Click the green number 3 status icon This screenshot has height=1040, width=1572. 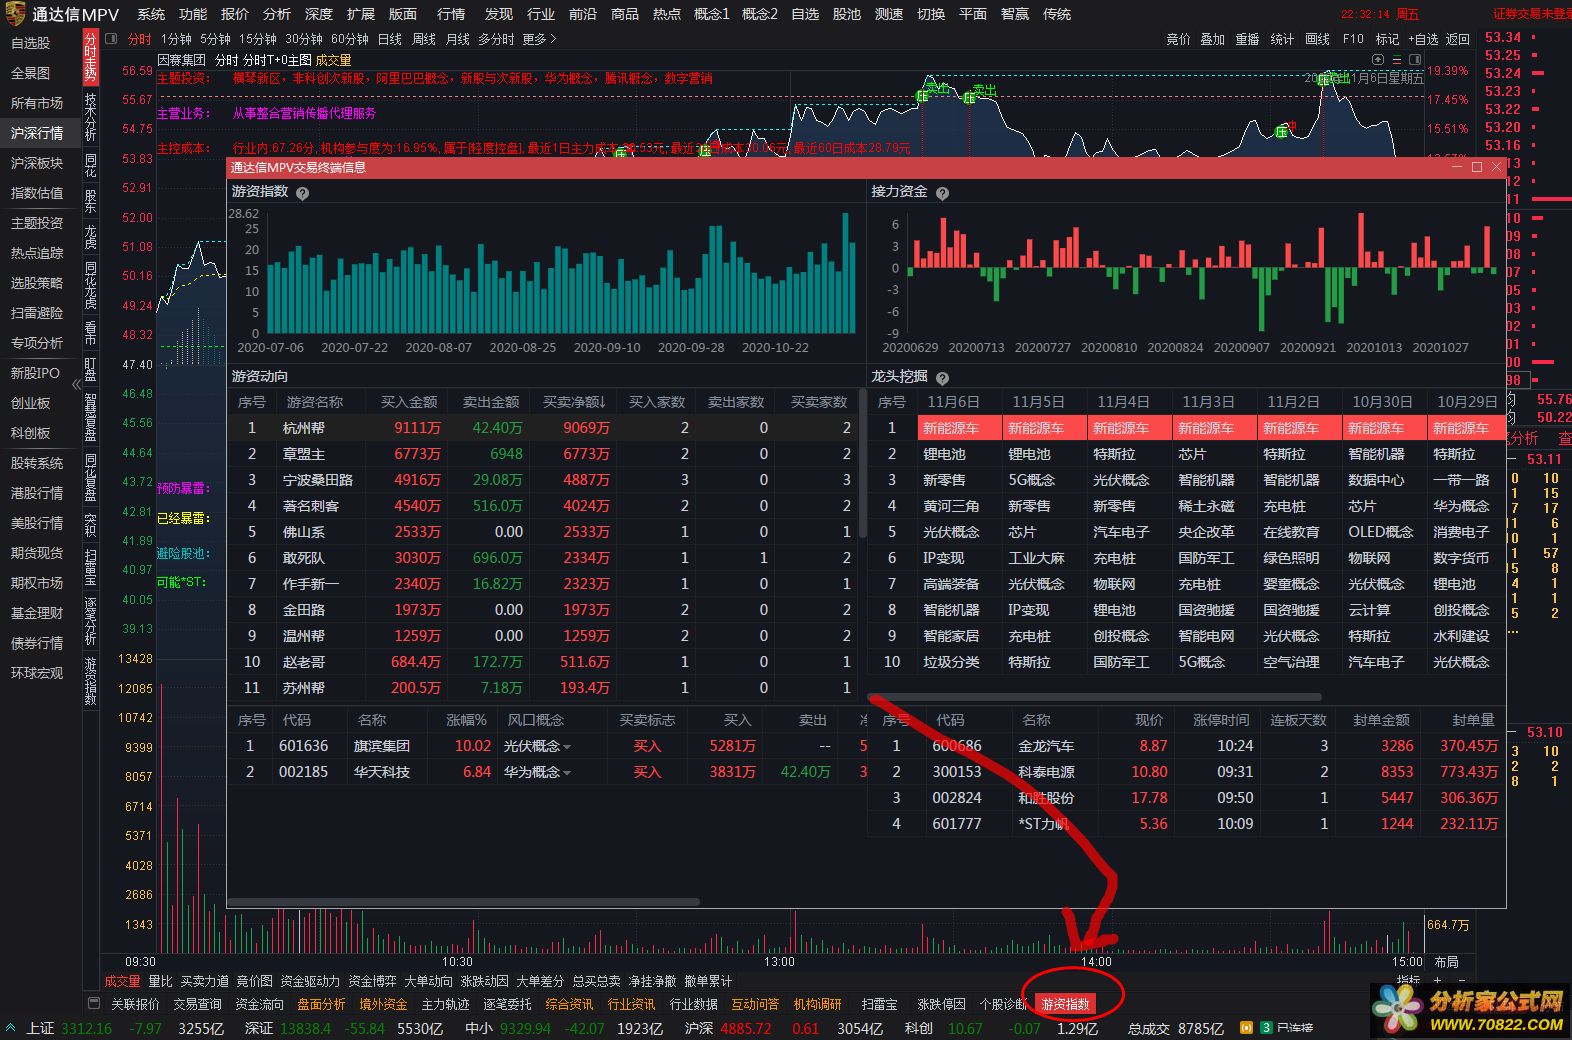click(x=1265, y=1028)
